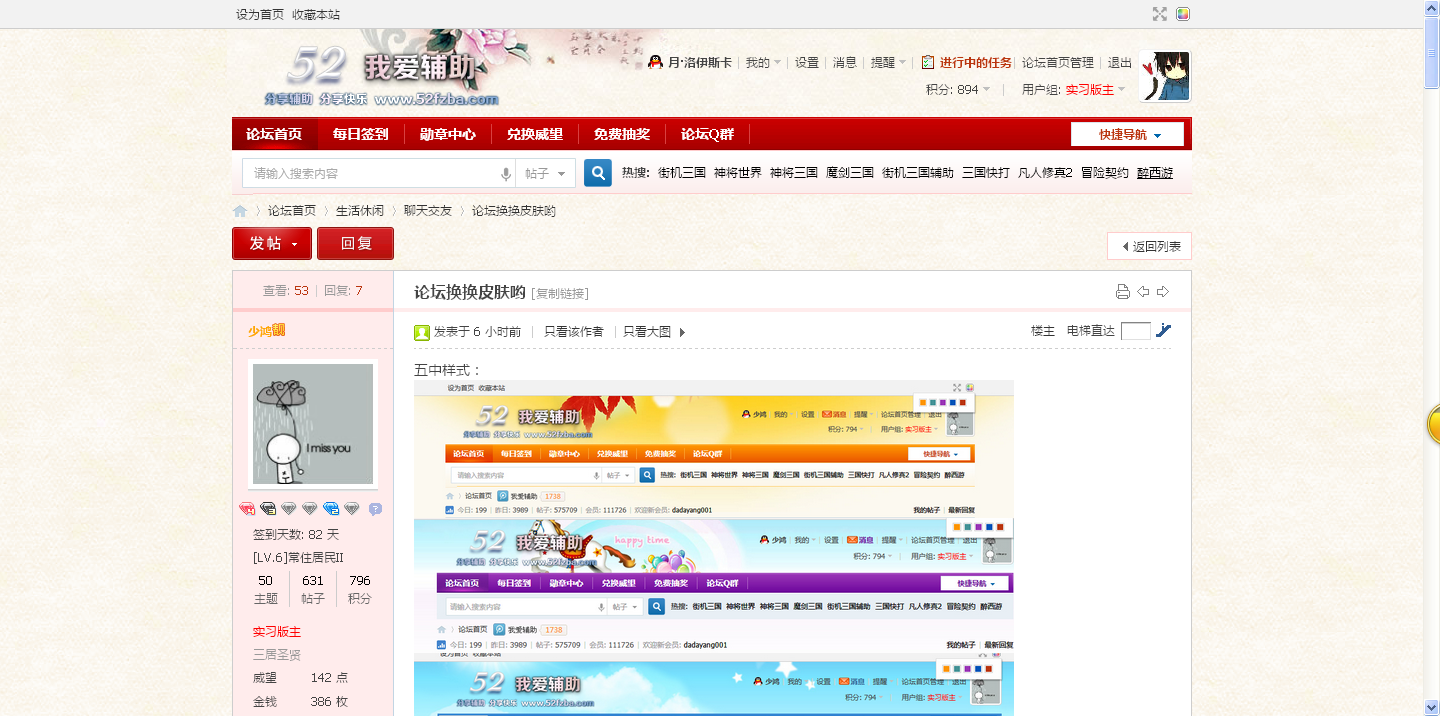Click the print icon in thread header
This screenshot has height=716, width=1440.
pos(1123,292)
